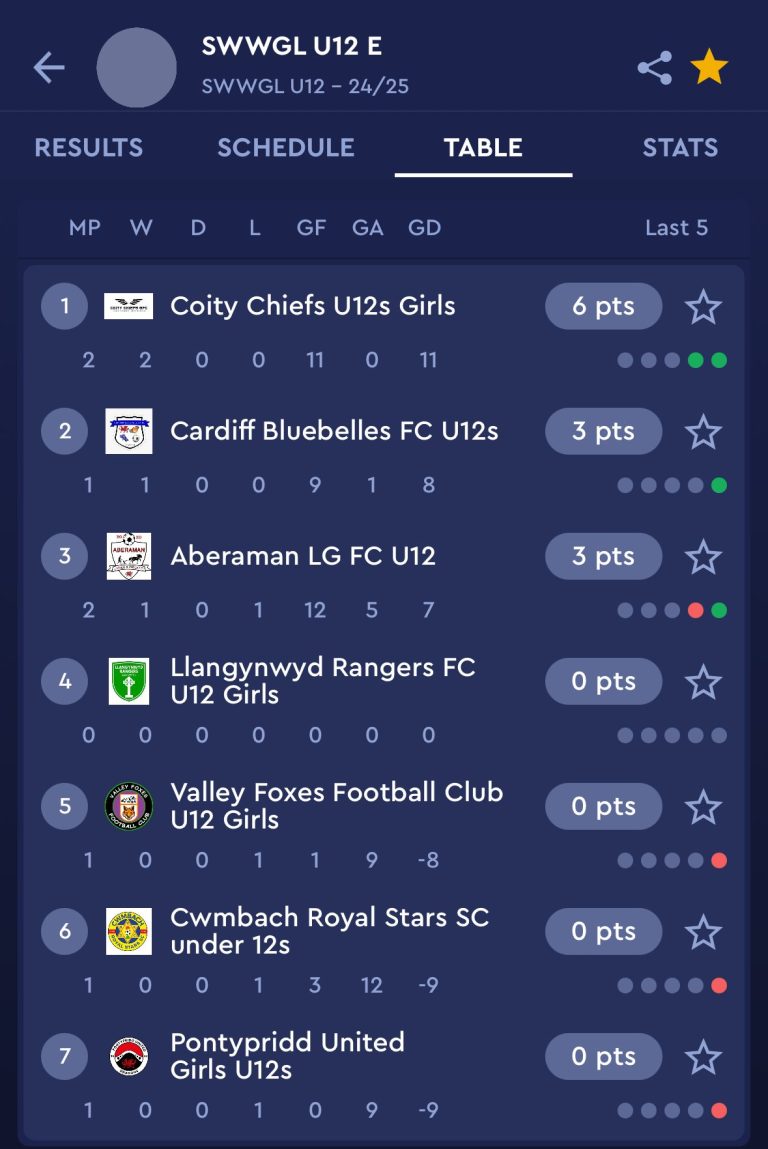This screenshot has height=1149, width=768.
Task: Select the STATS tab
Action: pos(680,147)
